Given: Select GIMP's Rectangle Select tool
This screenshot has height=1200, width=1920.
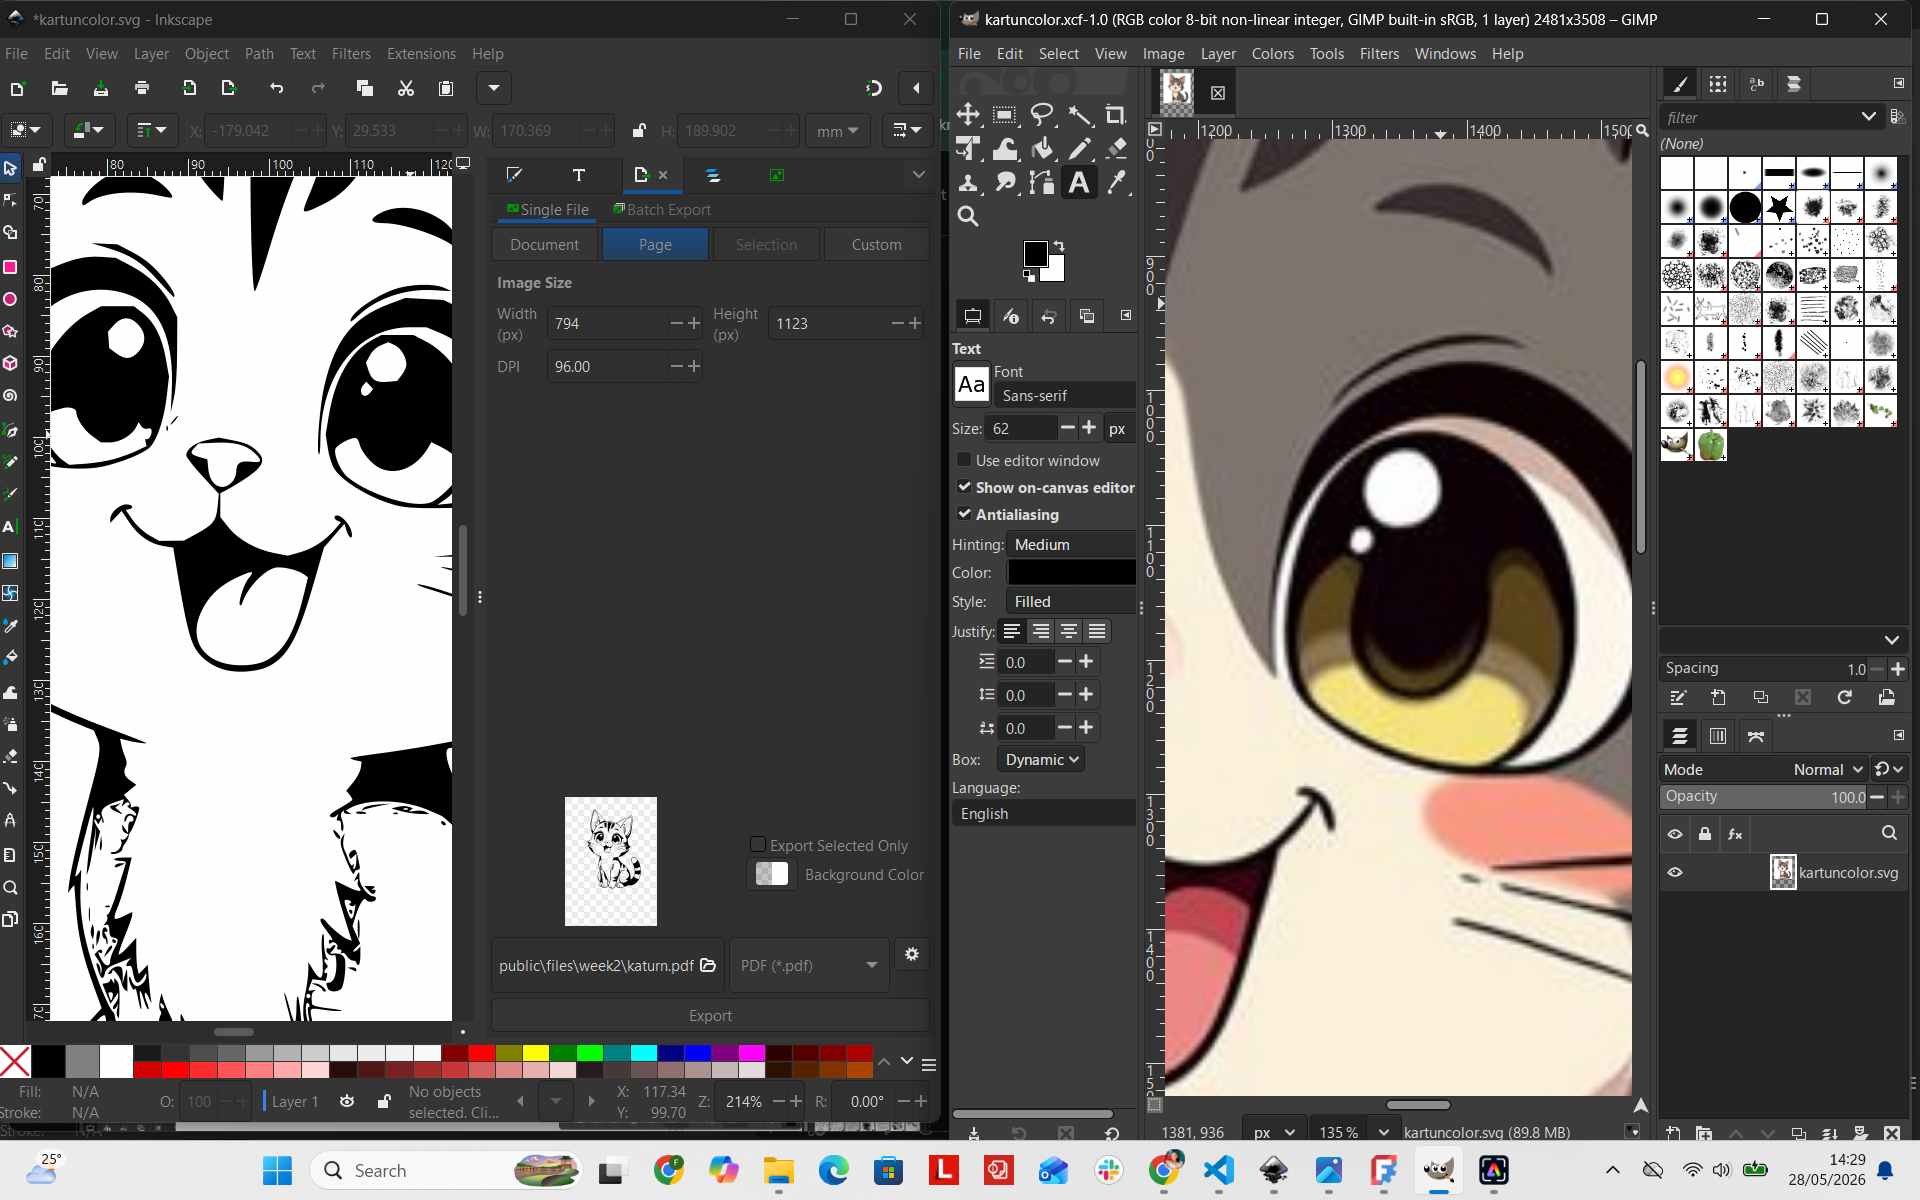Looking at the screenshot, I should point(1005,115).
